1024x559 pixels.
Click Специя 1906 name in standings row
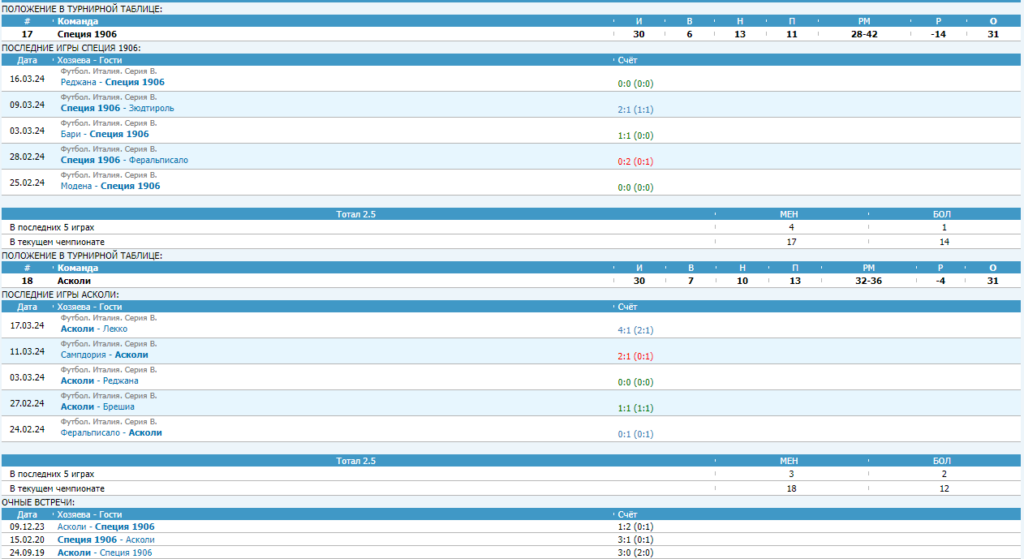(87, 35)
